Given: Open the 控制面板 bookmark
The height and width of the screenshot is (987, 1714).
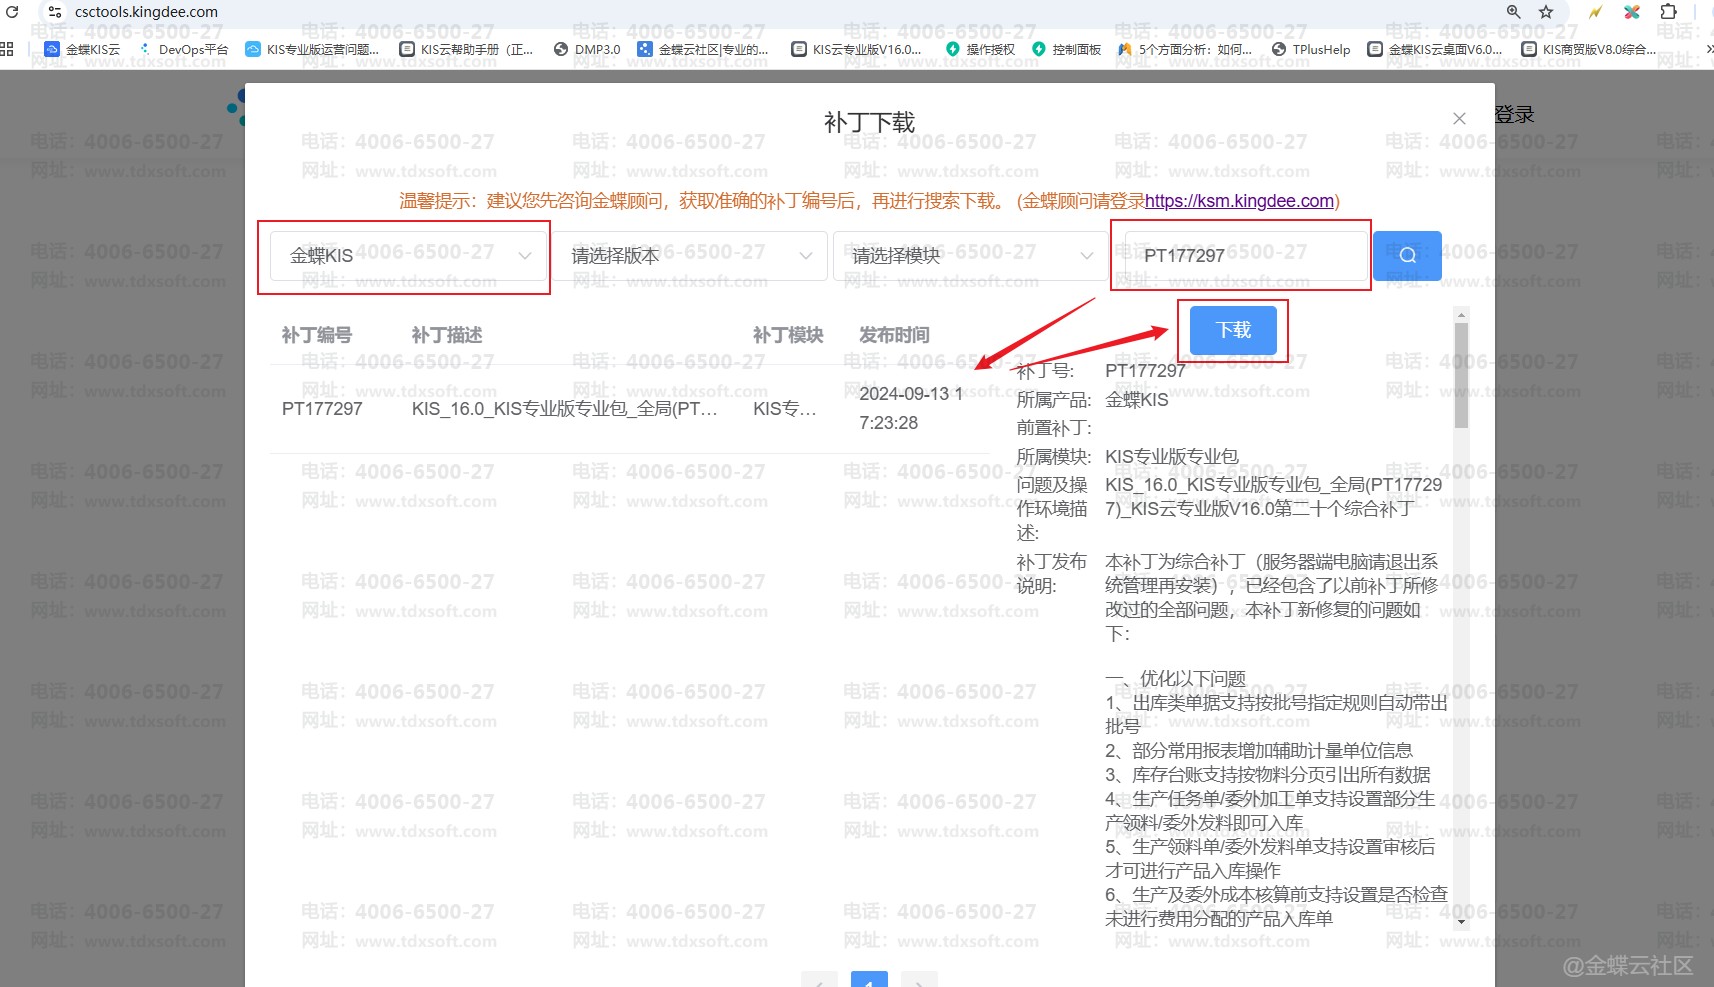Looking at the screenshot, I should pos(1066,49).
